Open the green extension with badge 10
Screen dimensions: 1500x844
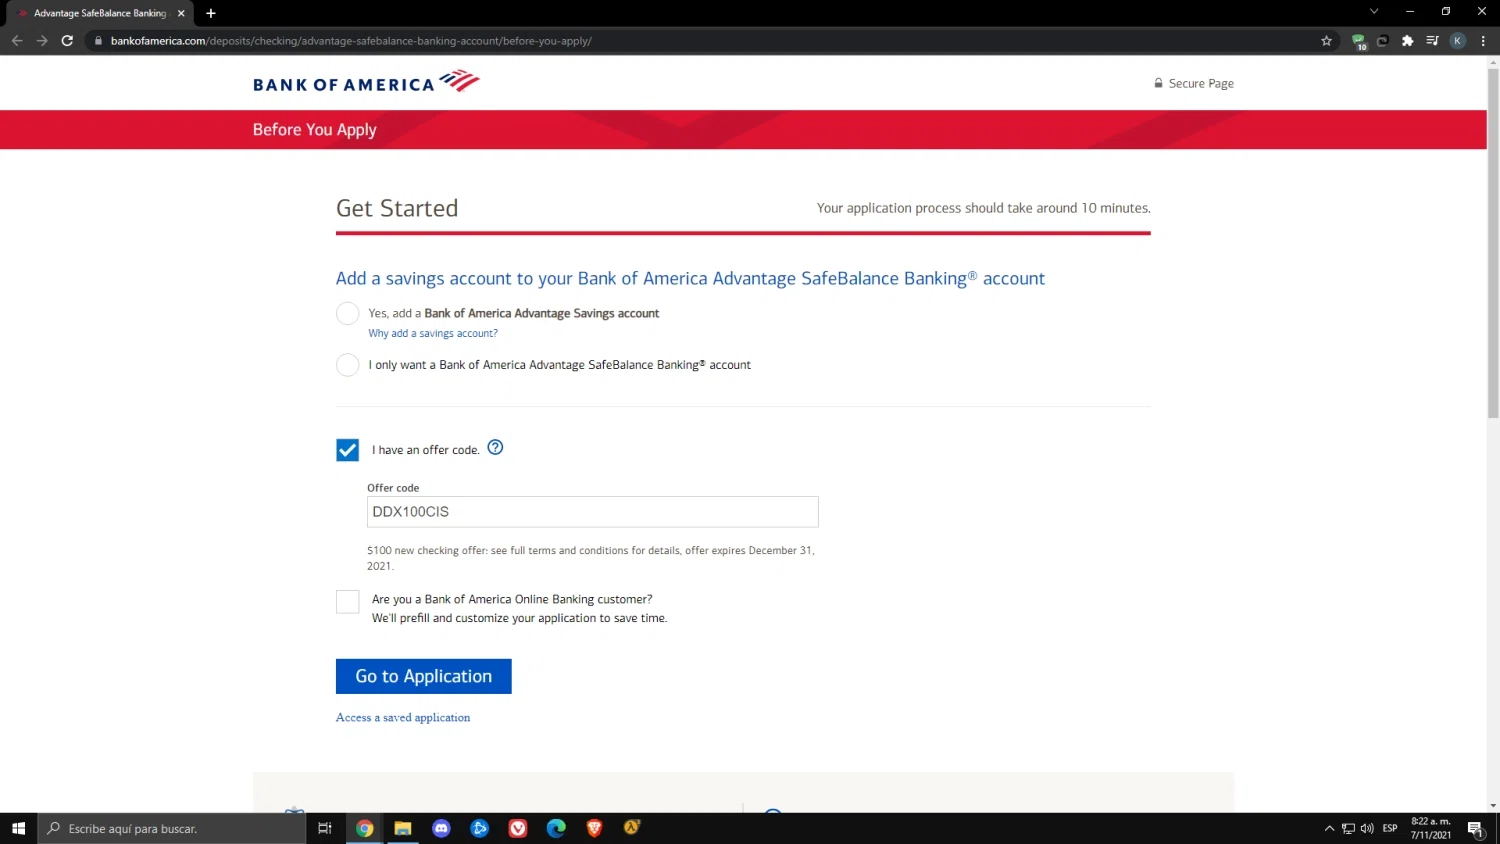pos(1358,41)
